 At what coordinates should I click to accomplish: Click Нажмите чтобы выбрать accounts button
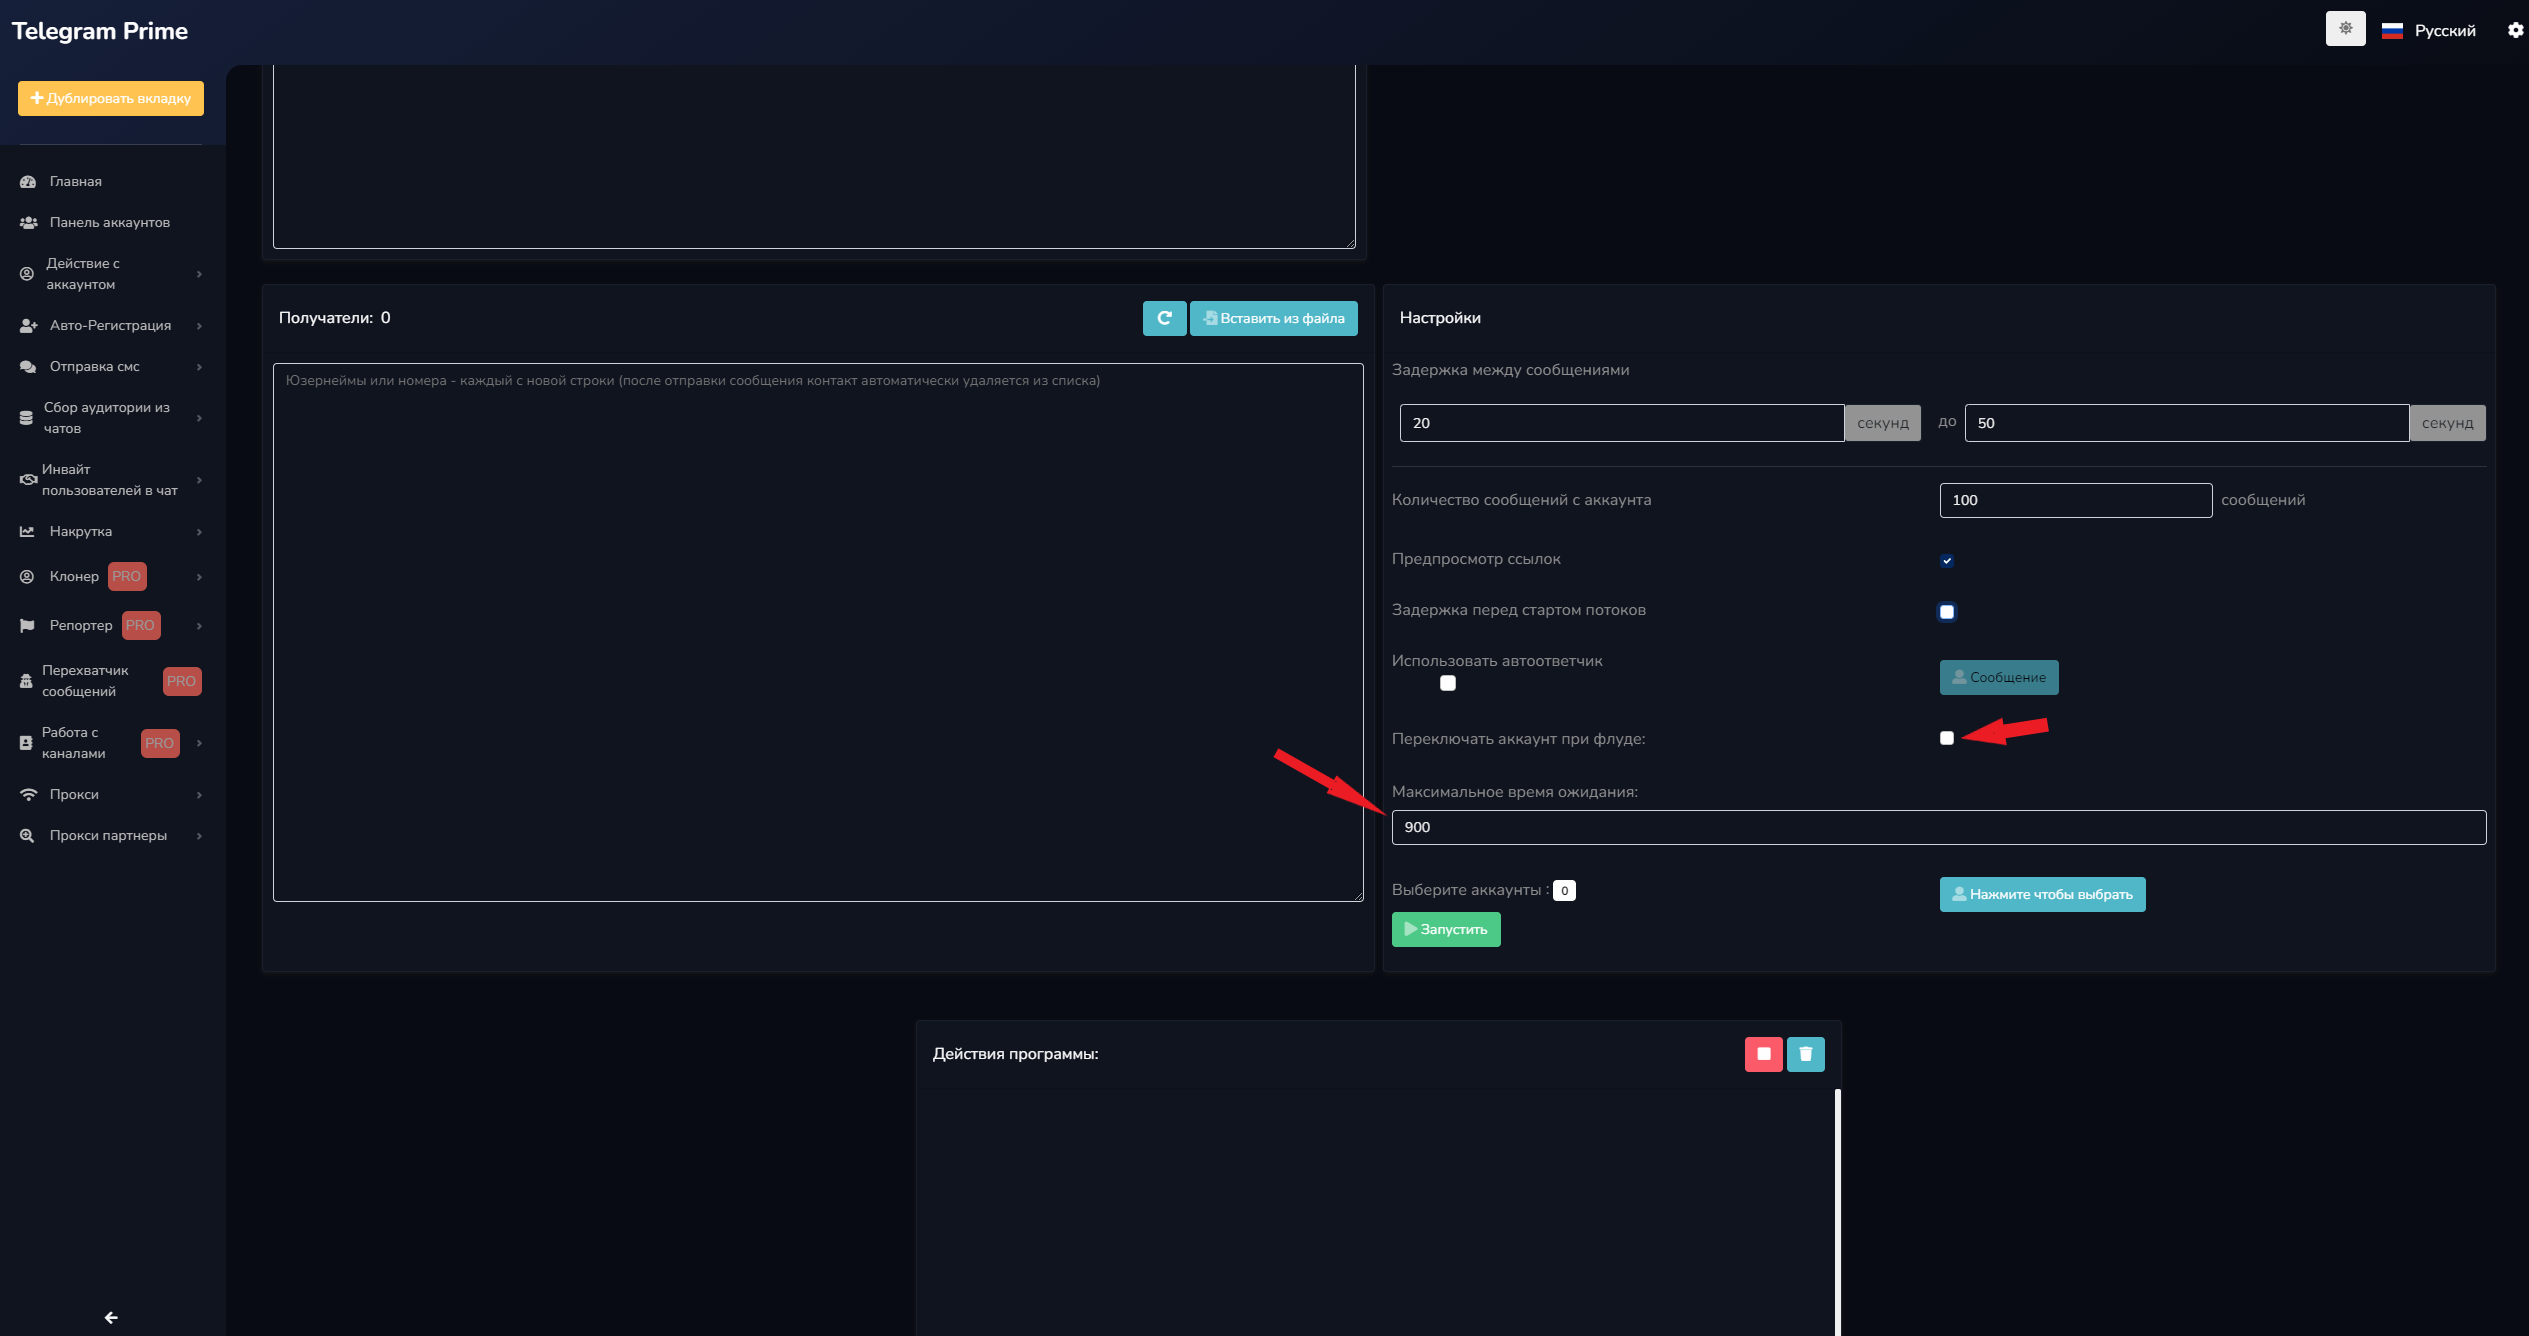point(2042,894)
